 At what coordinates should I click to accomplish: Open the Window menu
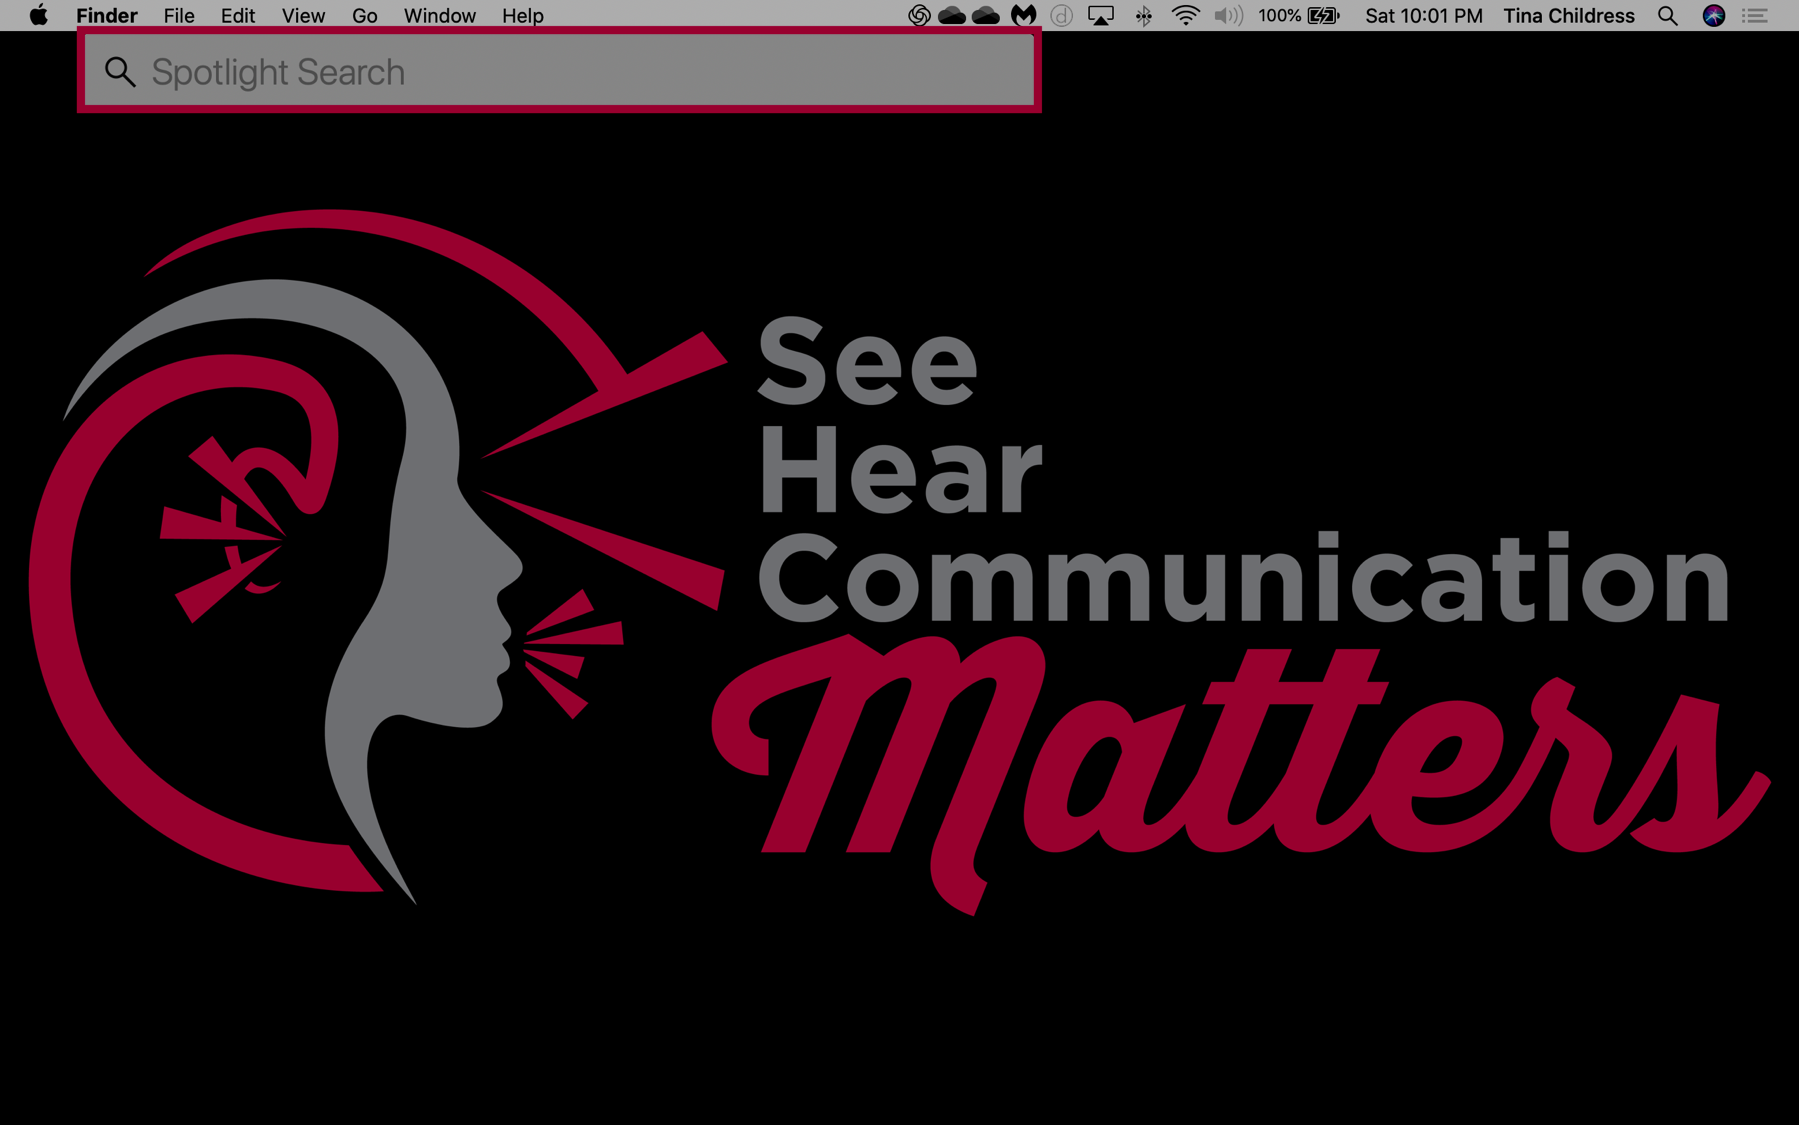tap(439, 16)
